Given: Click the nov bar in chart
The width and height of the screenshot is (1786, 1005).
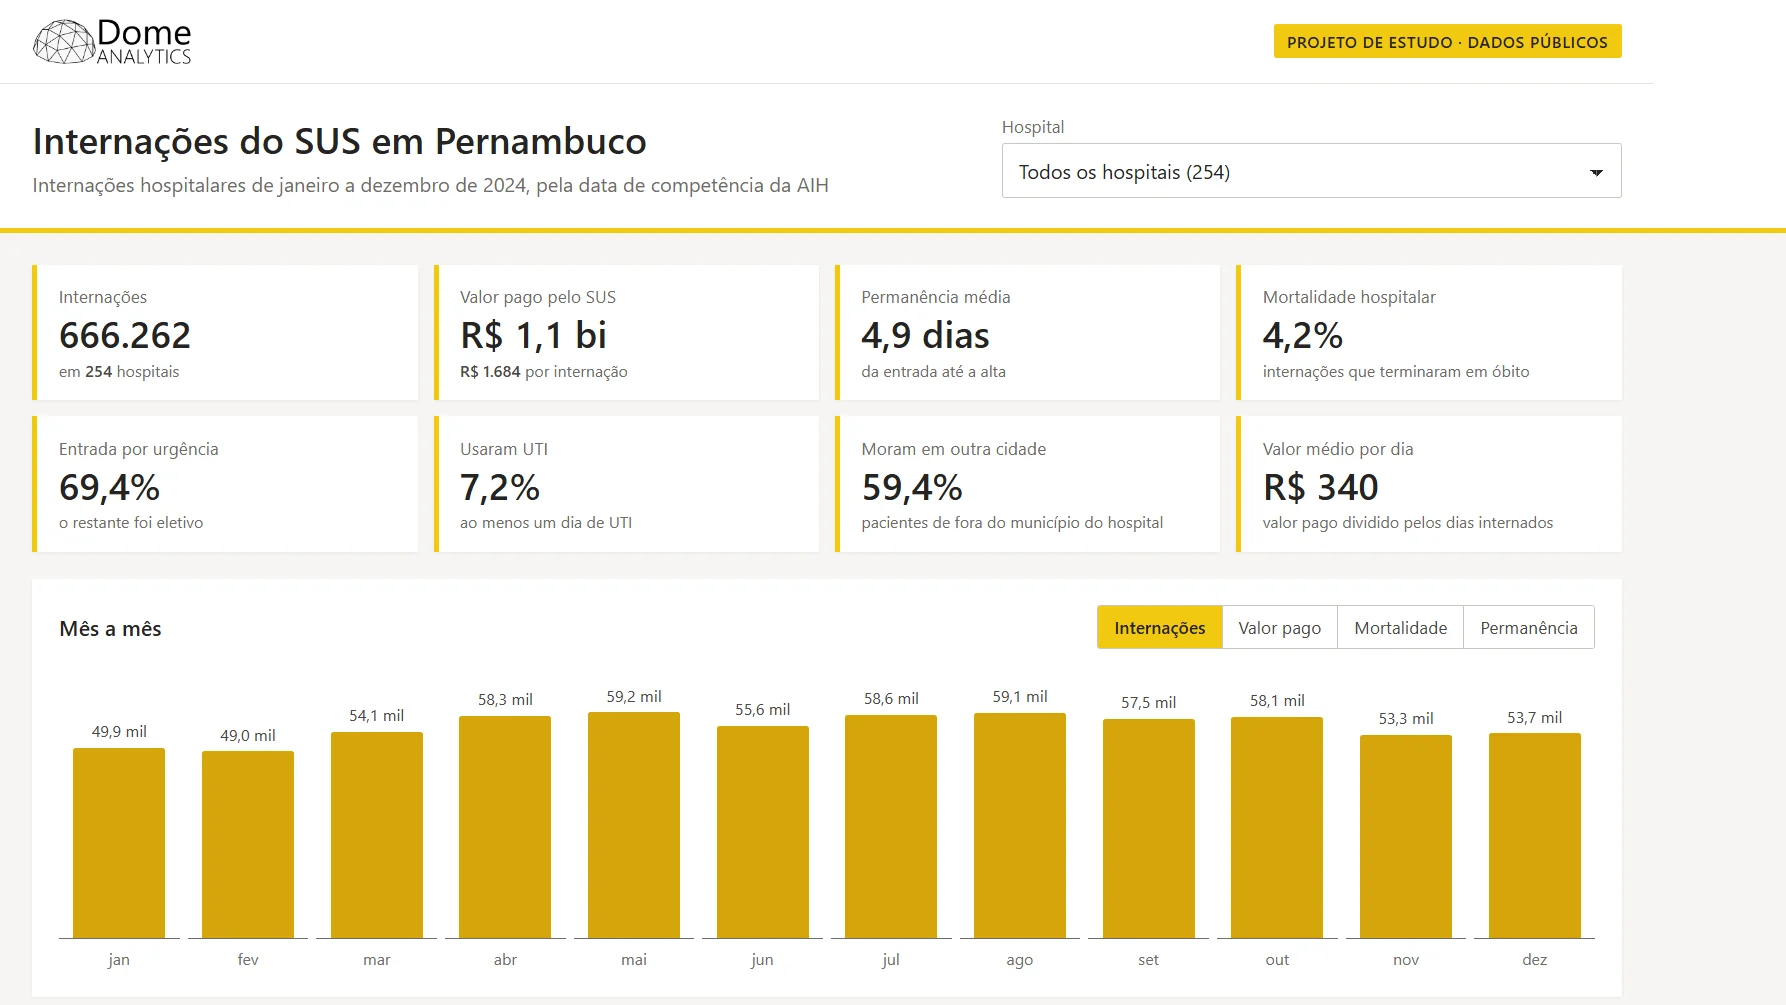Looking at the screenshot, I should pyautogui.click(x=1406, y=836).
